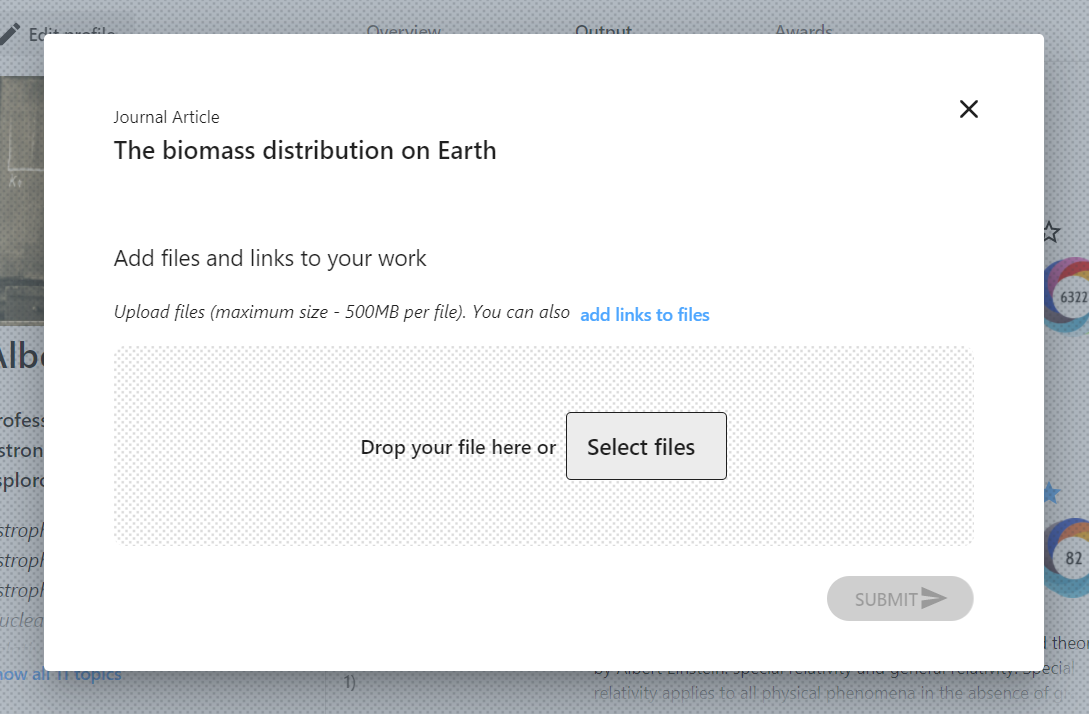
Task: Click the 'Journal Article' label
Action: (x=166, y=117)
